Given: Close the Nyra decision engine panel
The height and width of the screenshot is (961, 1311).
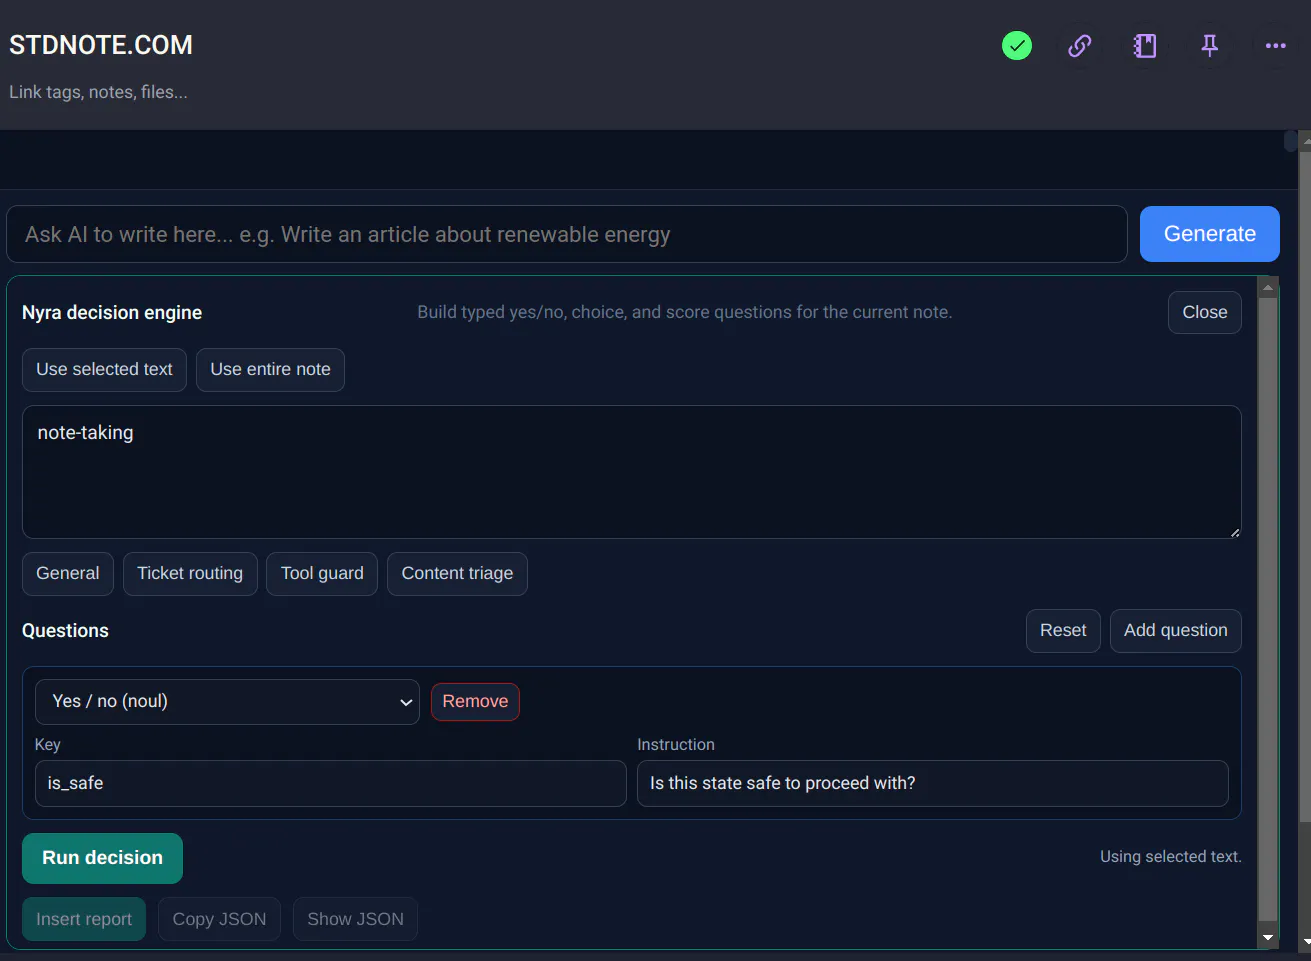Looking at the screenshot, I should click(x=1205, y=312).
